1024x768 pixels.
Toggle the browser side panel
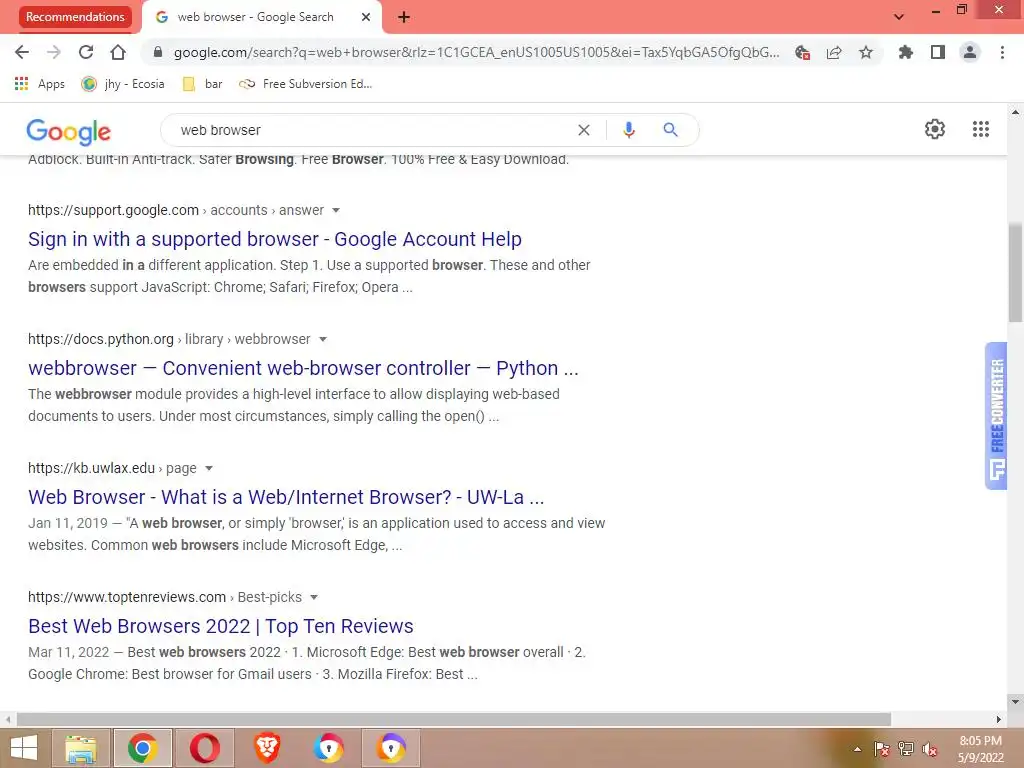(x=937, y=52)
